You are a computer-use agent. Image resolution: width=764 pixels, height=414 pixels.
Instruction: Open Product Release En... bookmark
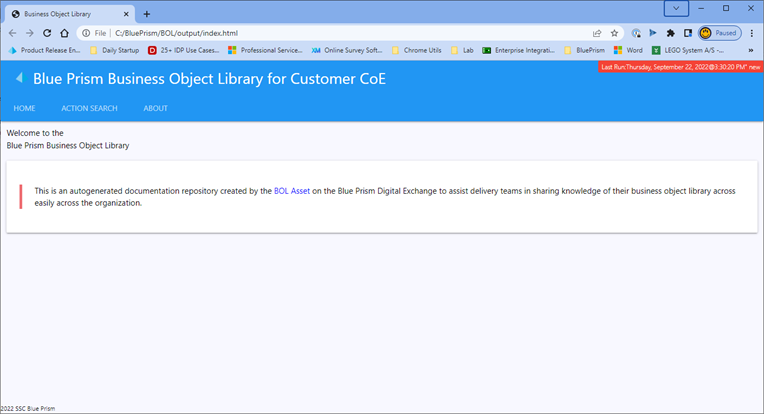click(44, 50)
